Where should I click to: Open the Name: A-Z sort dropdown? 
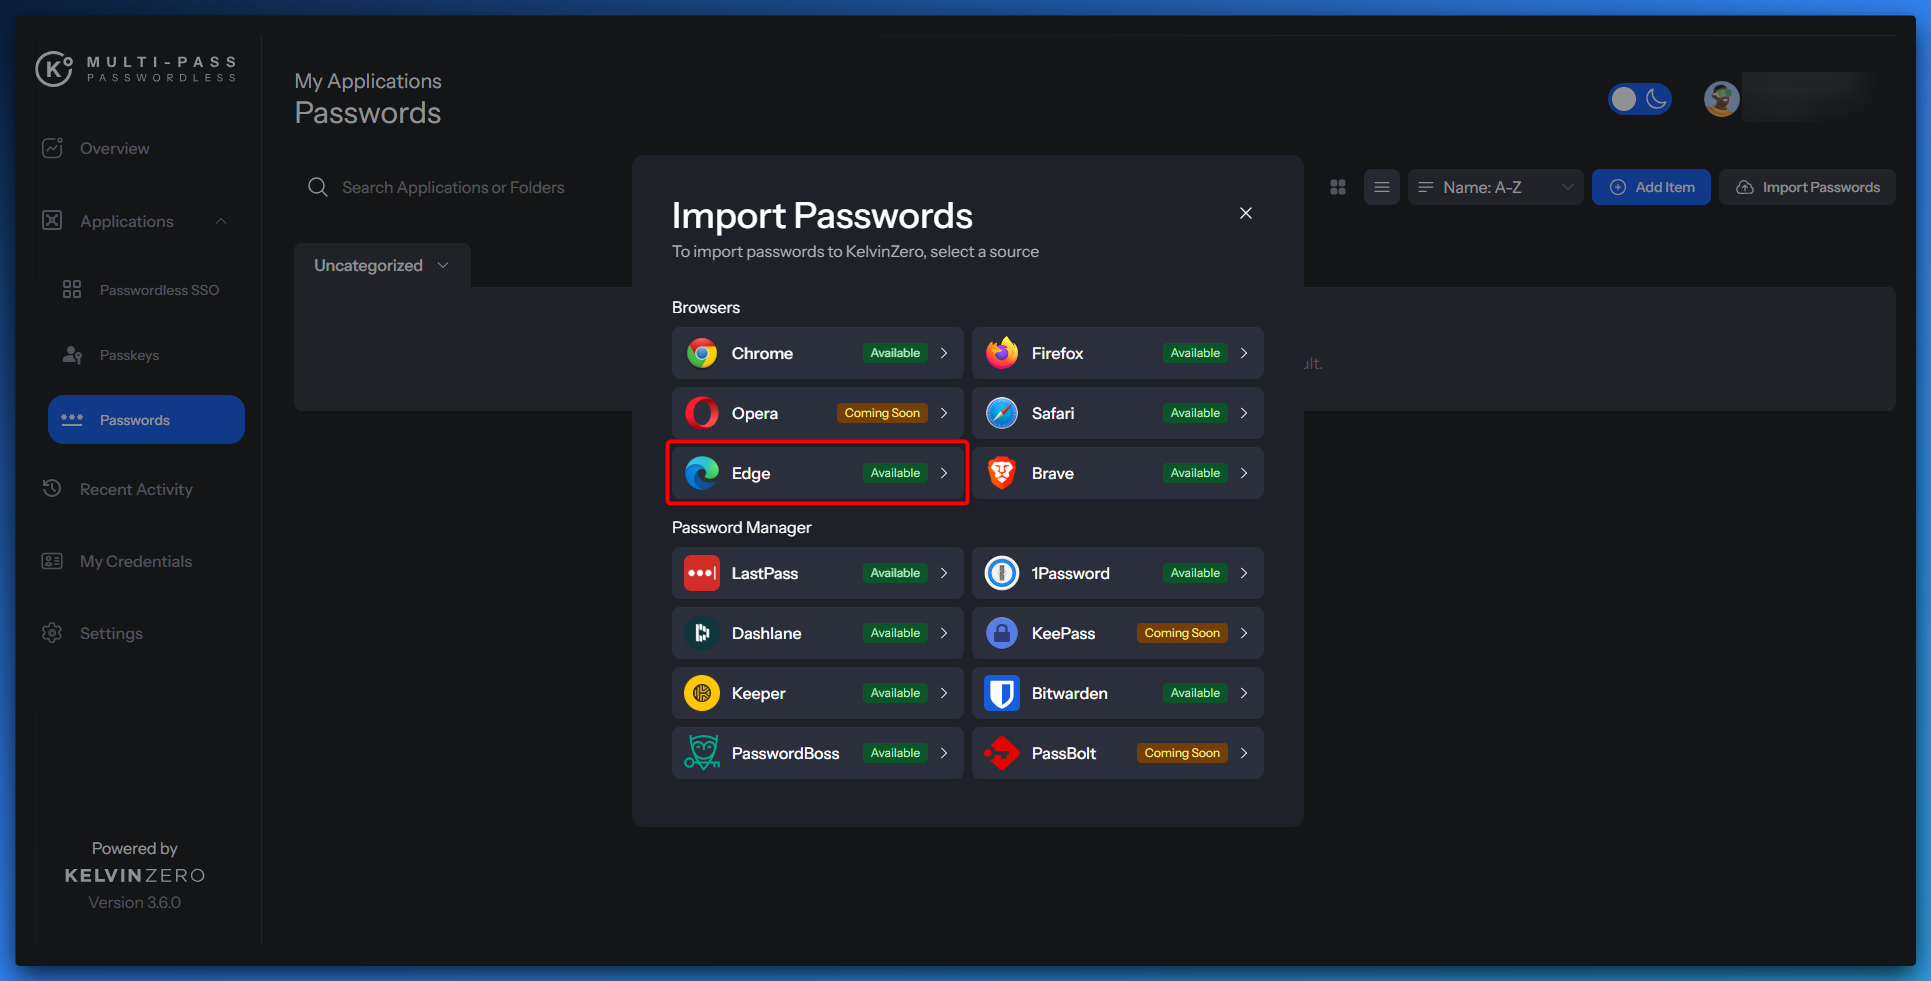[1495, 187]
